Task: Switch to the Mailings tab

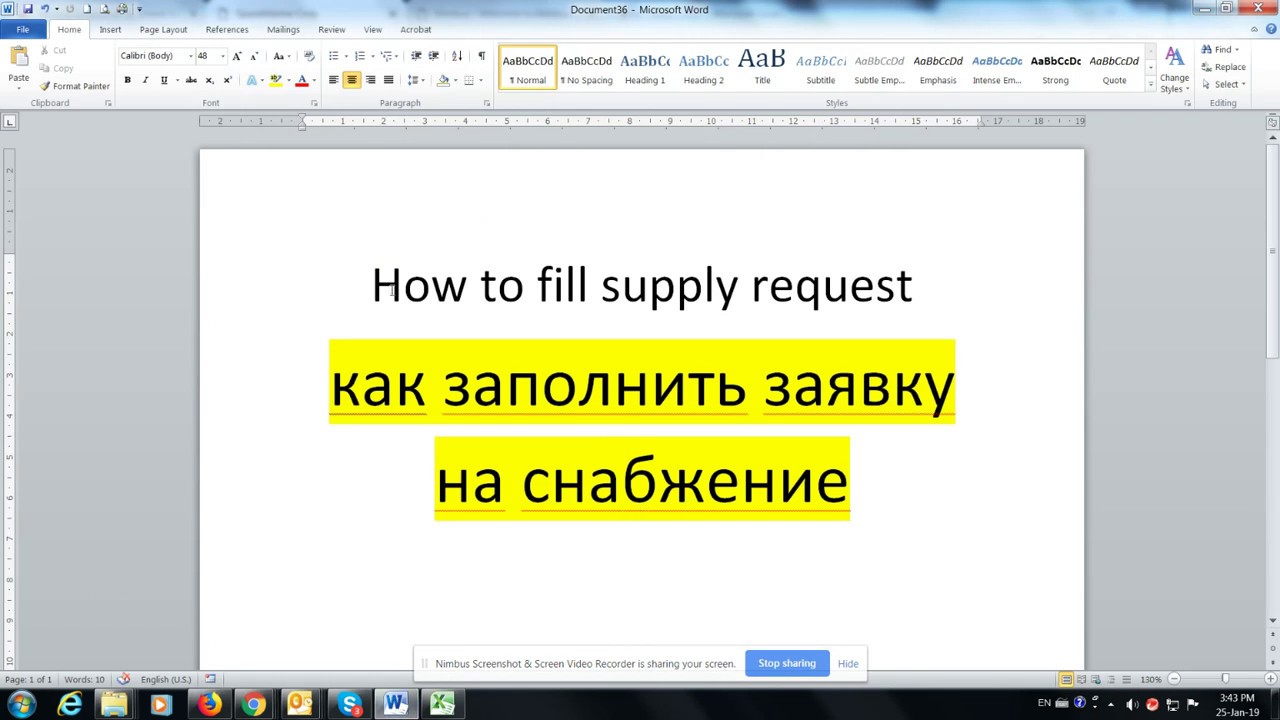Action: pos(283,29)
